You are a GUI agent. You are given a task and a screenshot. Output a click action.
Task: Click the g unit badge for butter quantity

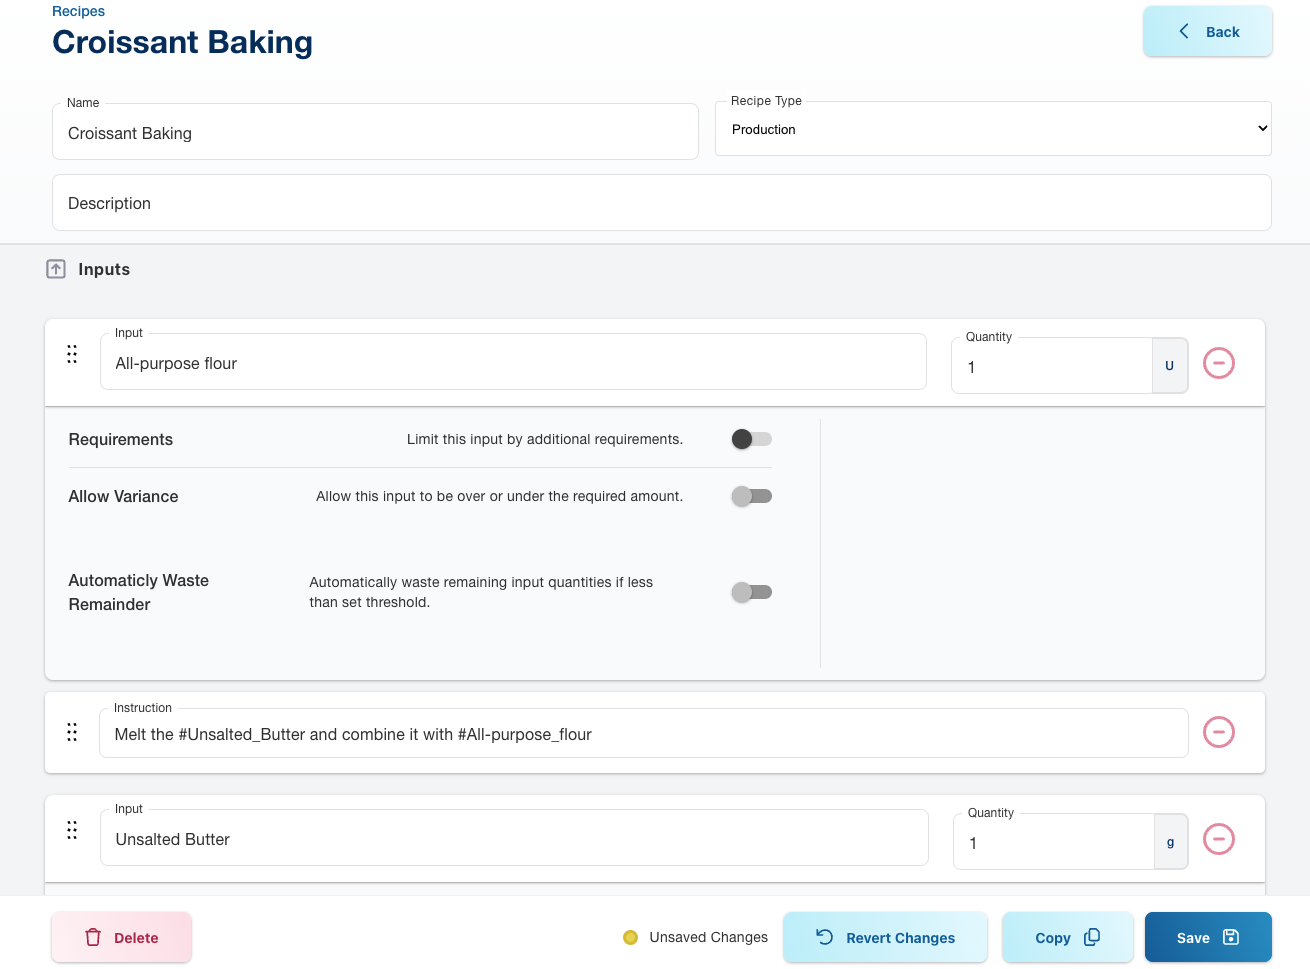point(1170,842)
